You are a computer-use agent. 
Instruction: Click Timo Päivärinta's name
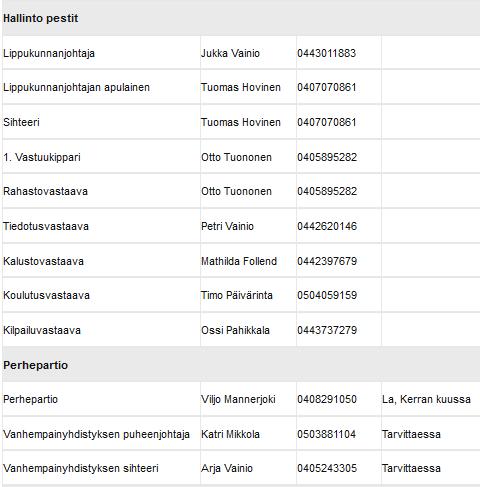[237, 295]
